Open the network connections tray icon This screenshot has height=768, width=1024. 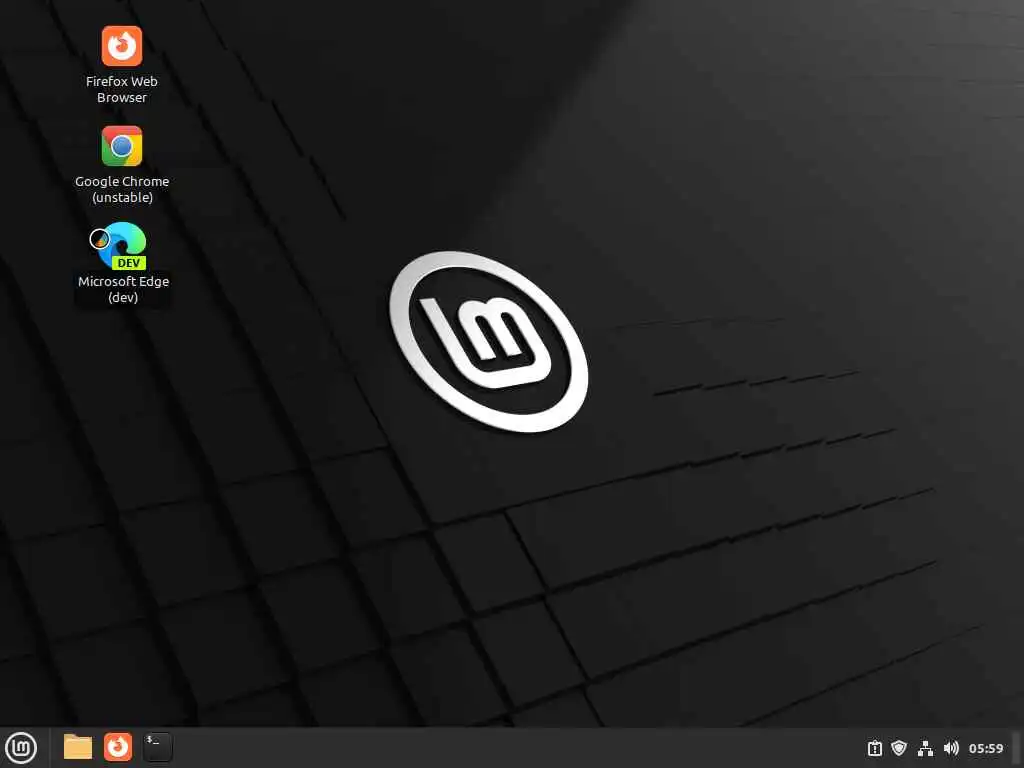(925, 748)
